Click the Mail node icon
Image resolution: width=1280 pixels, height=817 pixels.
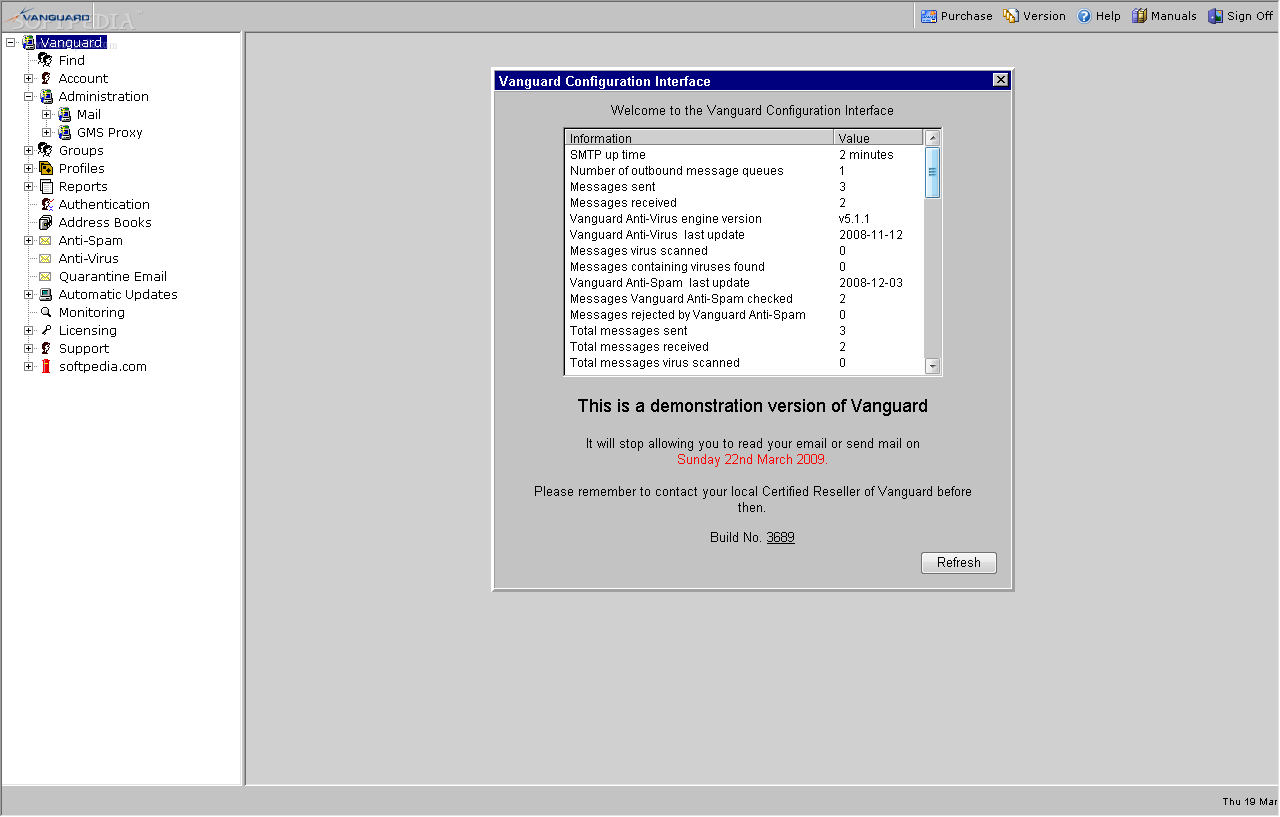click(x=64, y=115)
